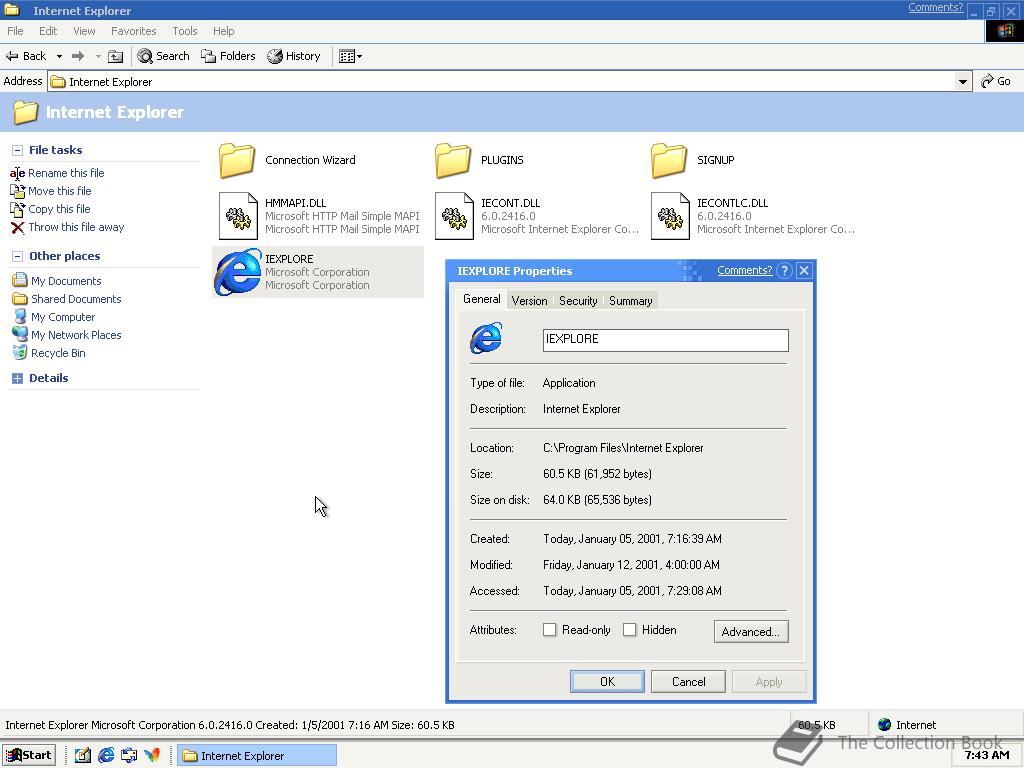Go back using the Back arrow button
The image size is (1024, 768).
(x=25, y=56)
